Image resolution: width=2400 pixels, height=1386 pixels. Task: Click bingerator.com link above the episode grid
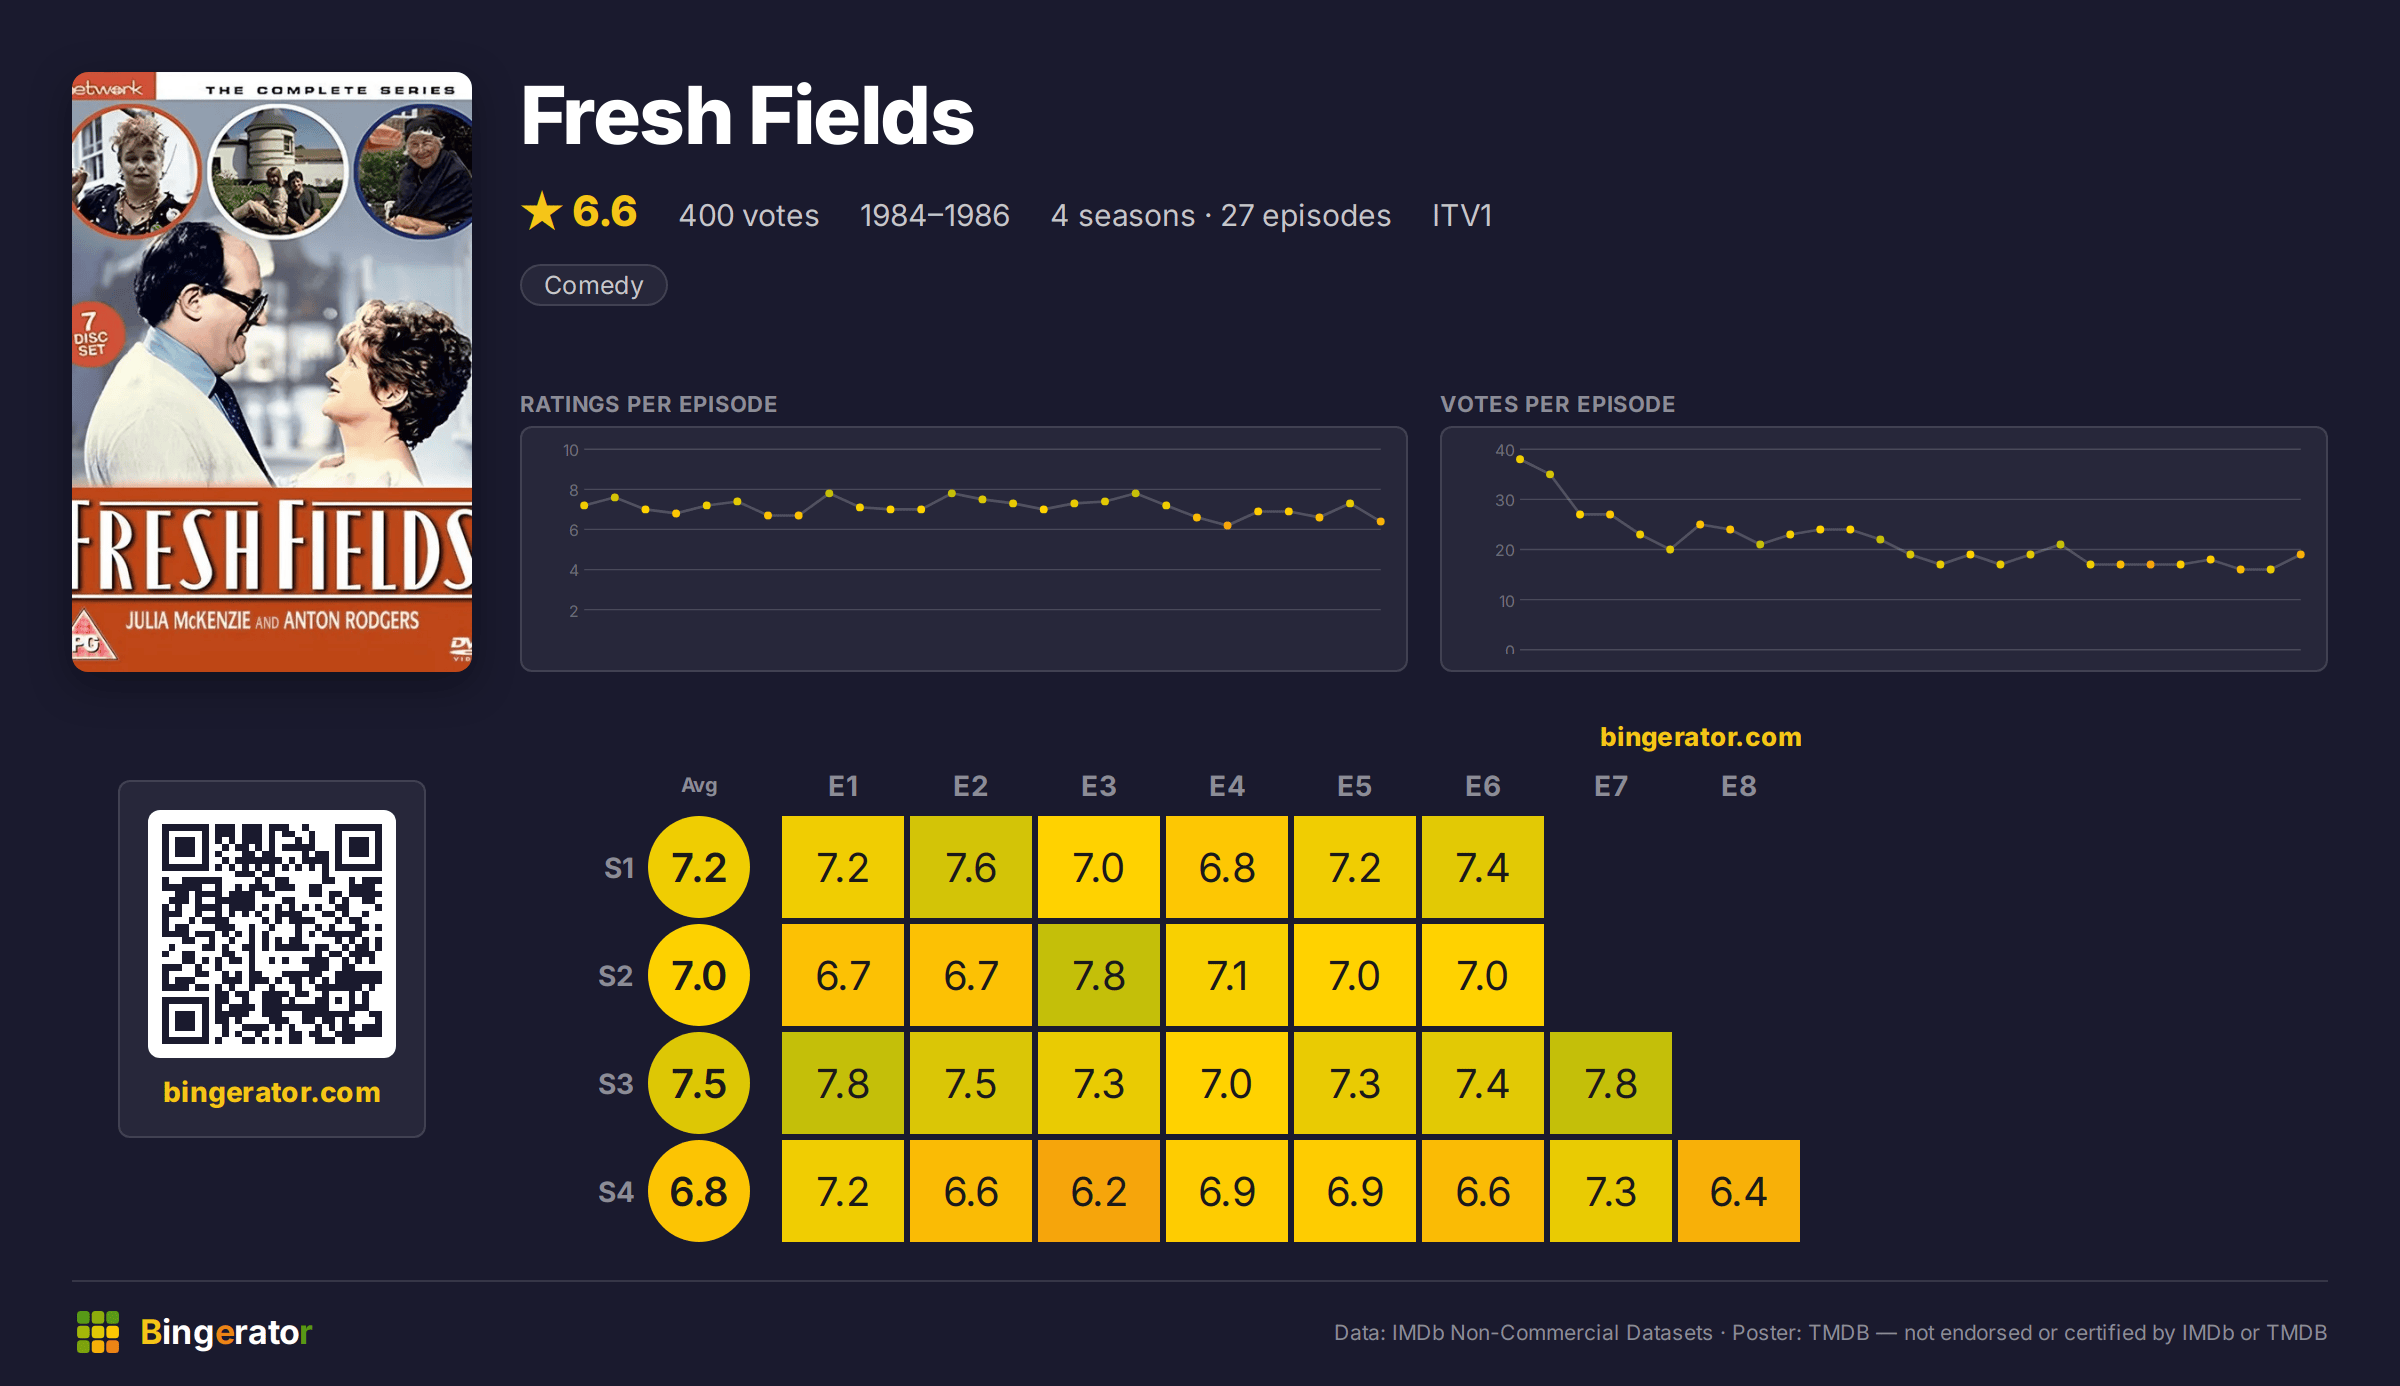click(x=1701, y=737)
